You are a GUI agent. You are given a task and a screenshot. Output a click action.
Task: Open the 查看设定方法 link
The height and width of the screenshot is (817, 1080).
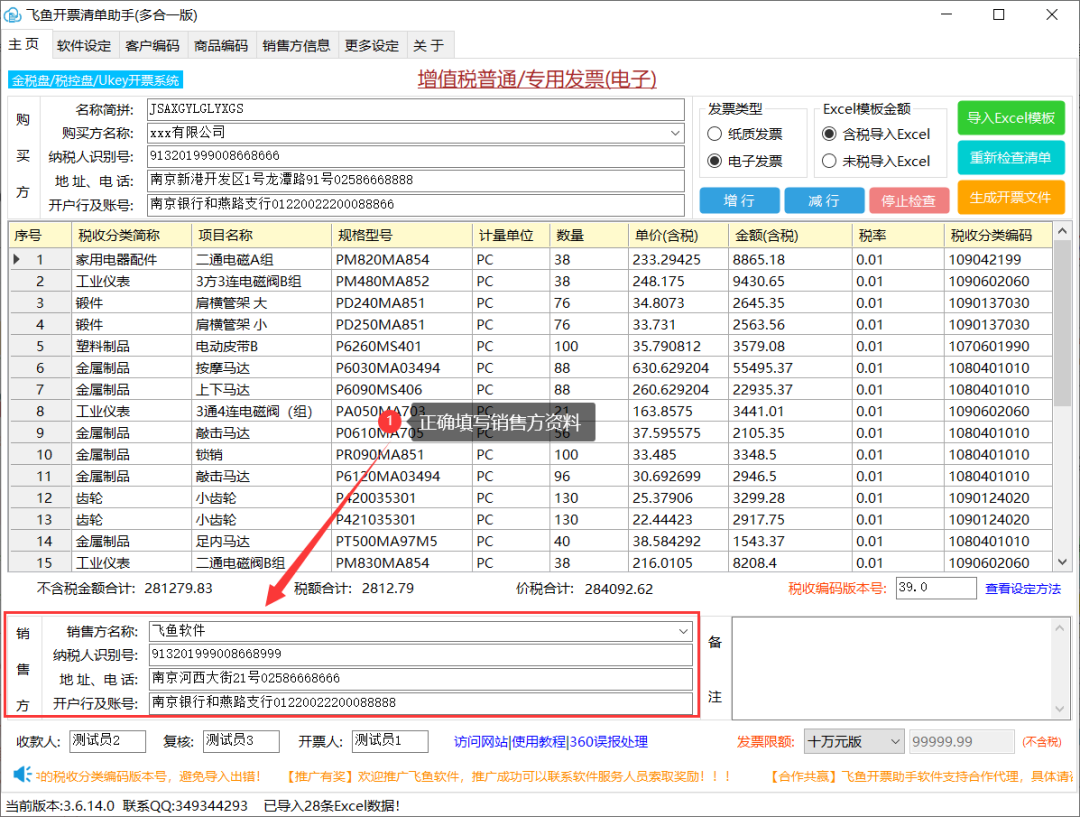(x=1023, y=588)
